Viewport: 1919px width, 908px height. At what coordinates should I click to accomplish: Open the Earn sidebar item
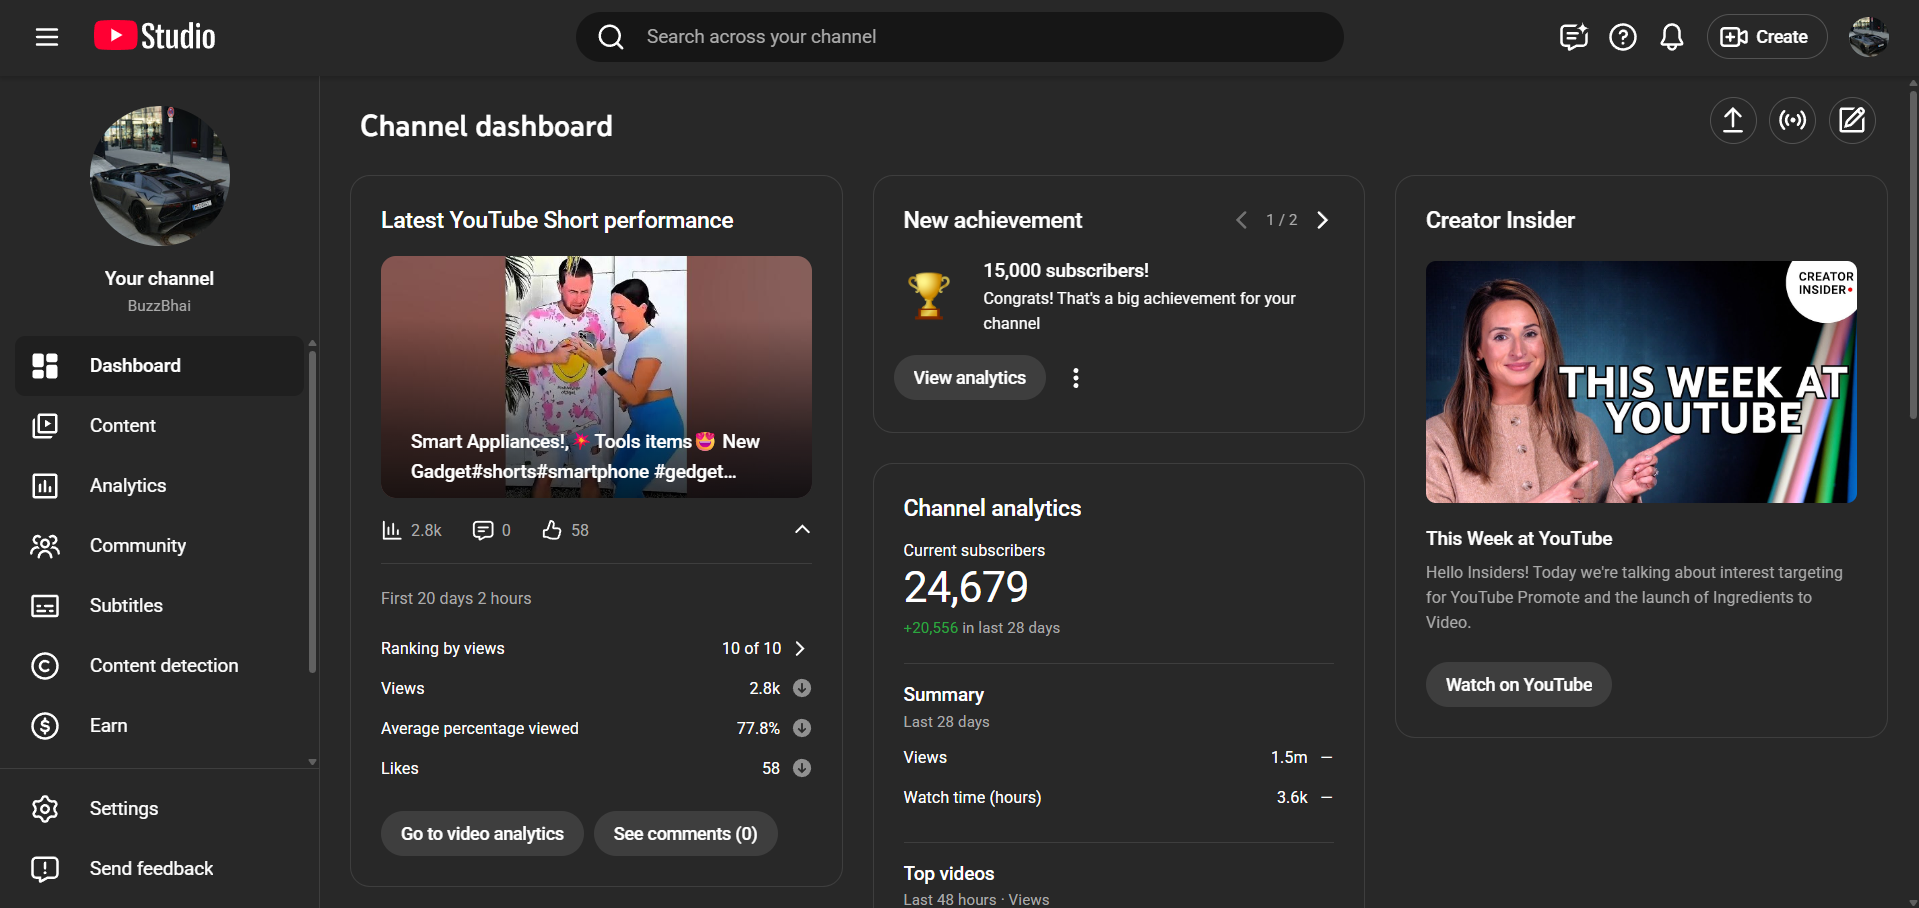pos(108,726)
